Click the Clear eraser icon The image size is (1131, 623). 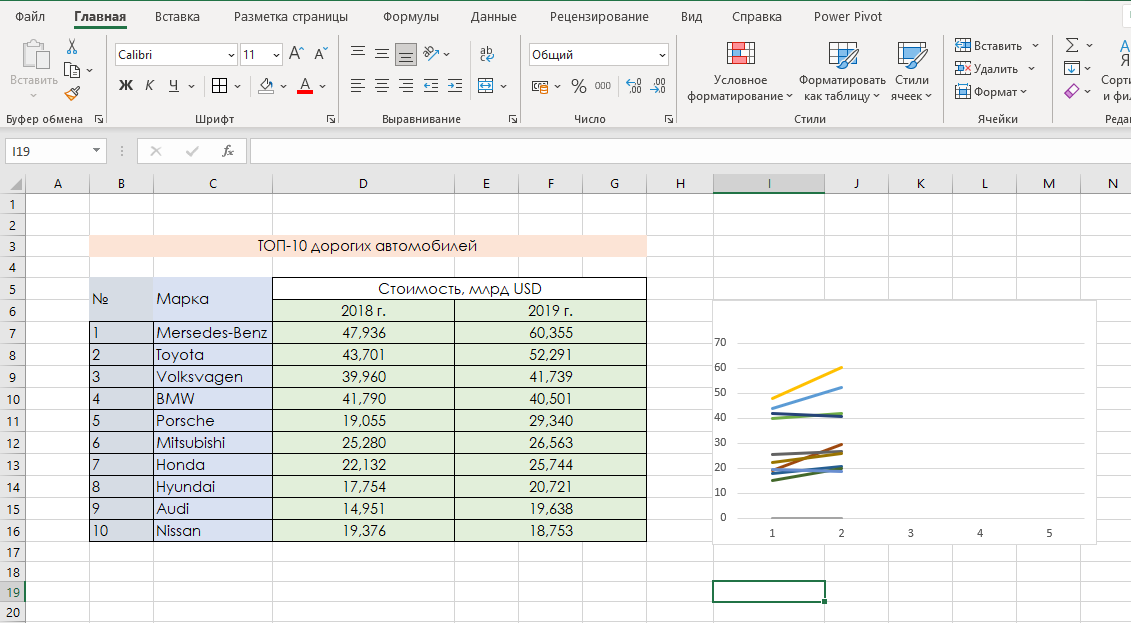[x=1072, y=92]
